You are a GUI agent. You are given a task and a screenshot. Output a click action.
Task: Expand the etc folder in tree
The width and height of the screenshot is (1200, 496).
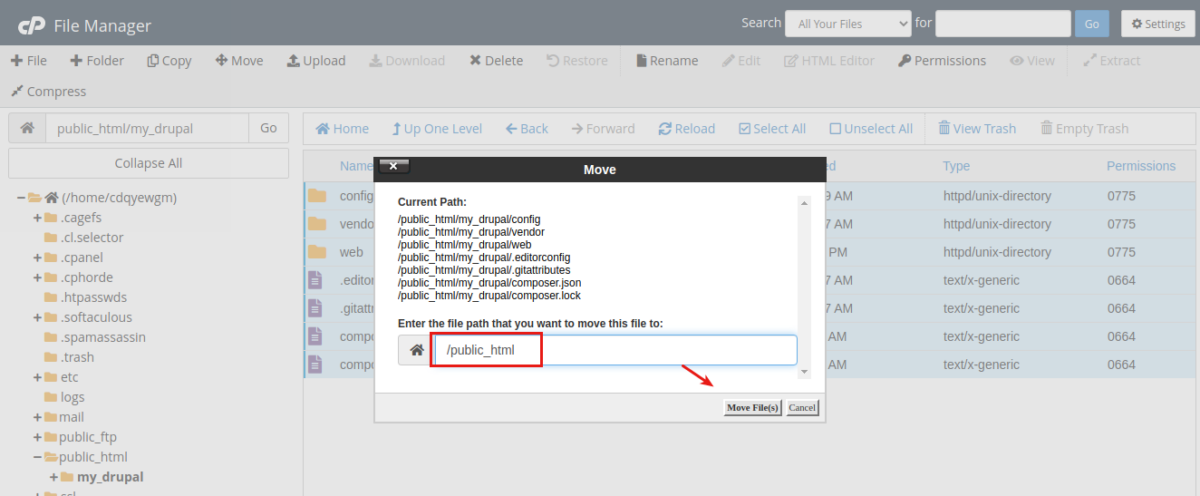37,377
